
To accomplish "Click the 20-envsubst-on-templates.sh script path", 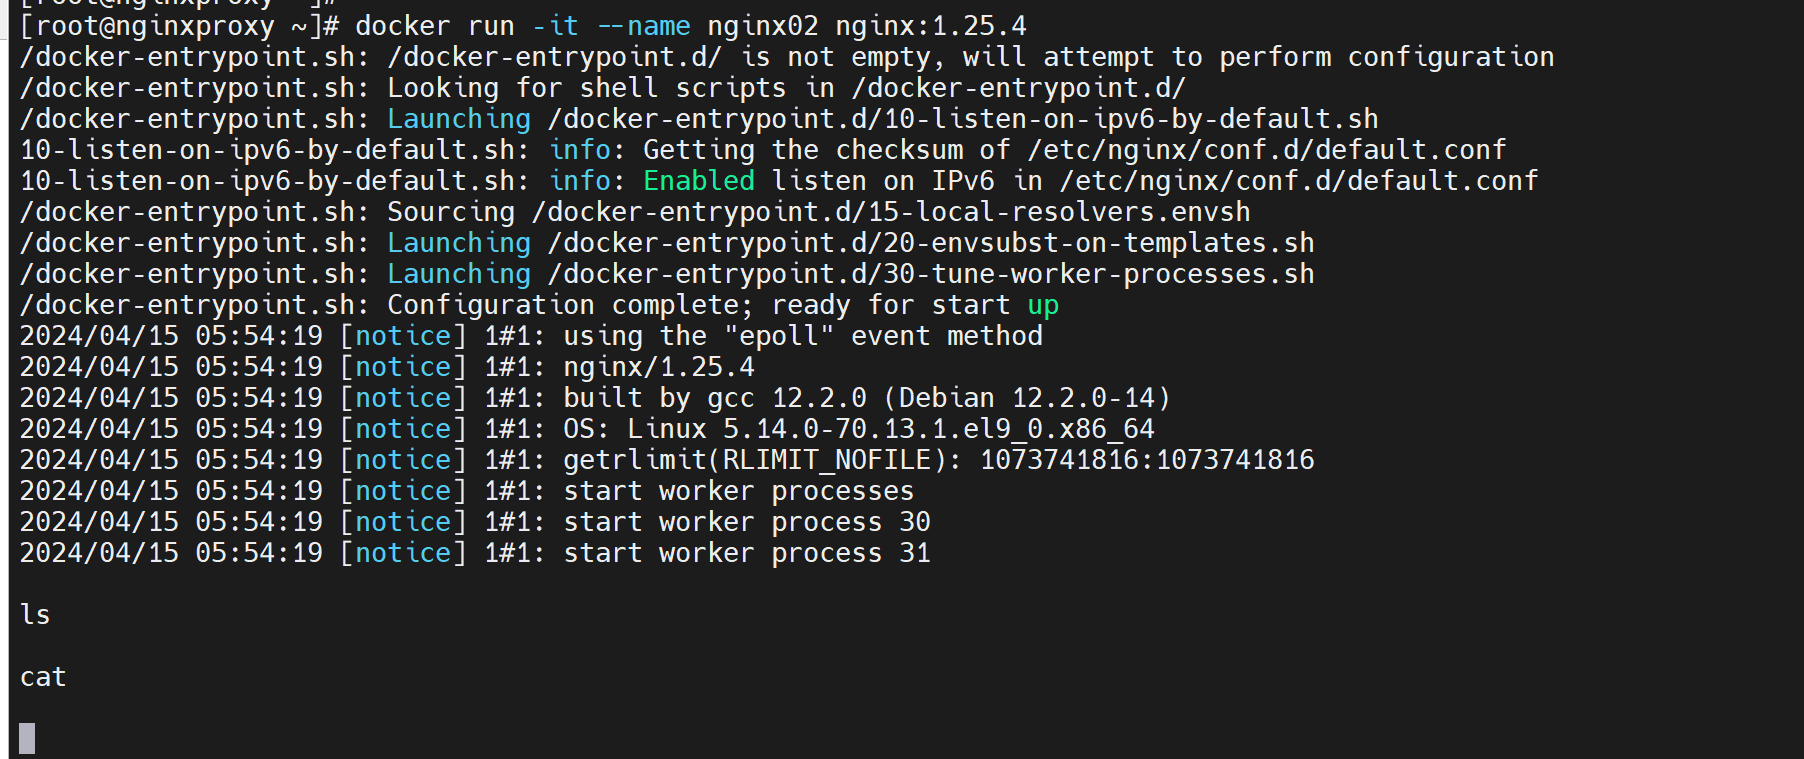I will (930, 243).
